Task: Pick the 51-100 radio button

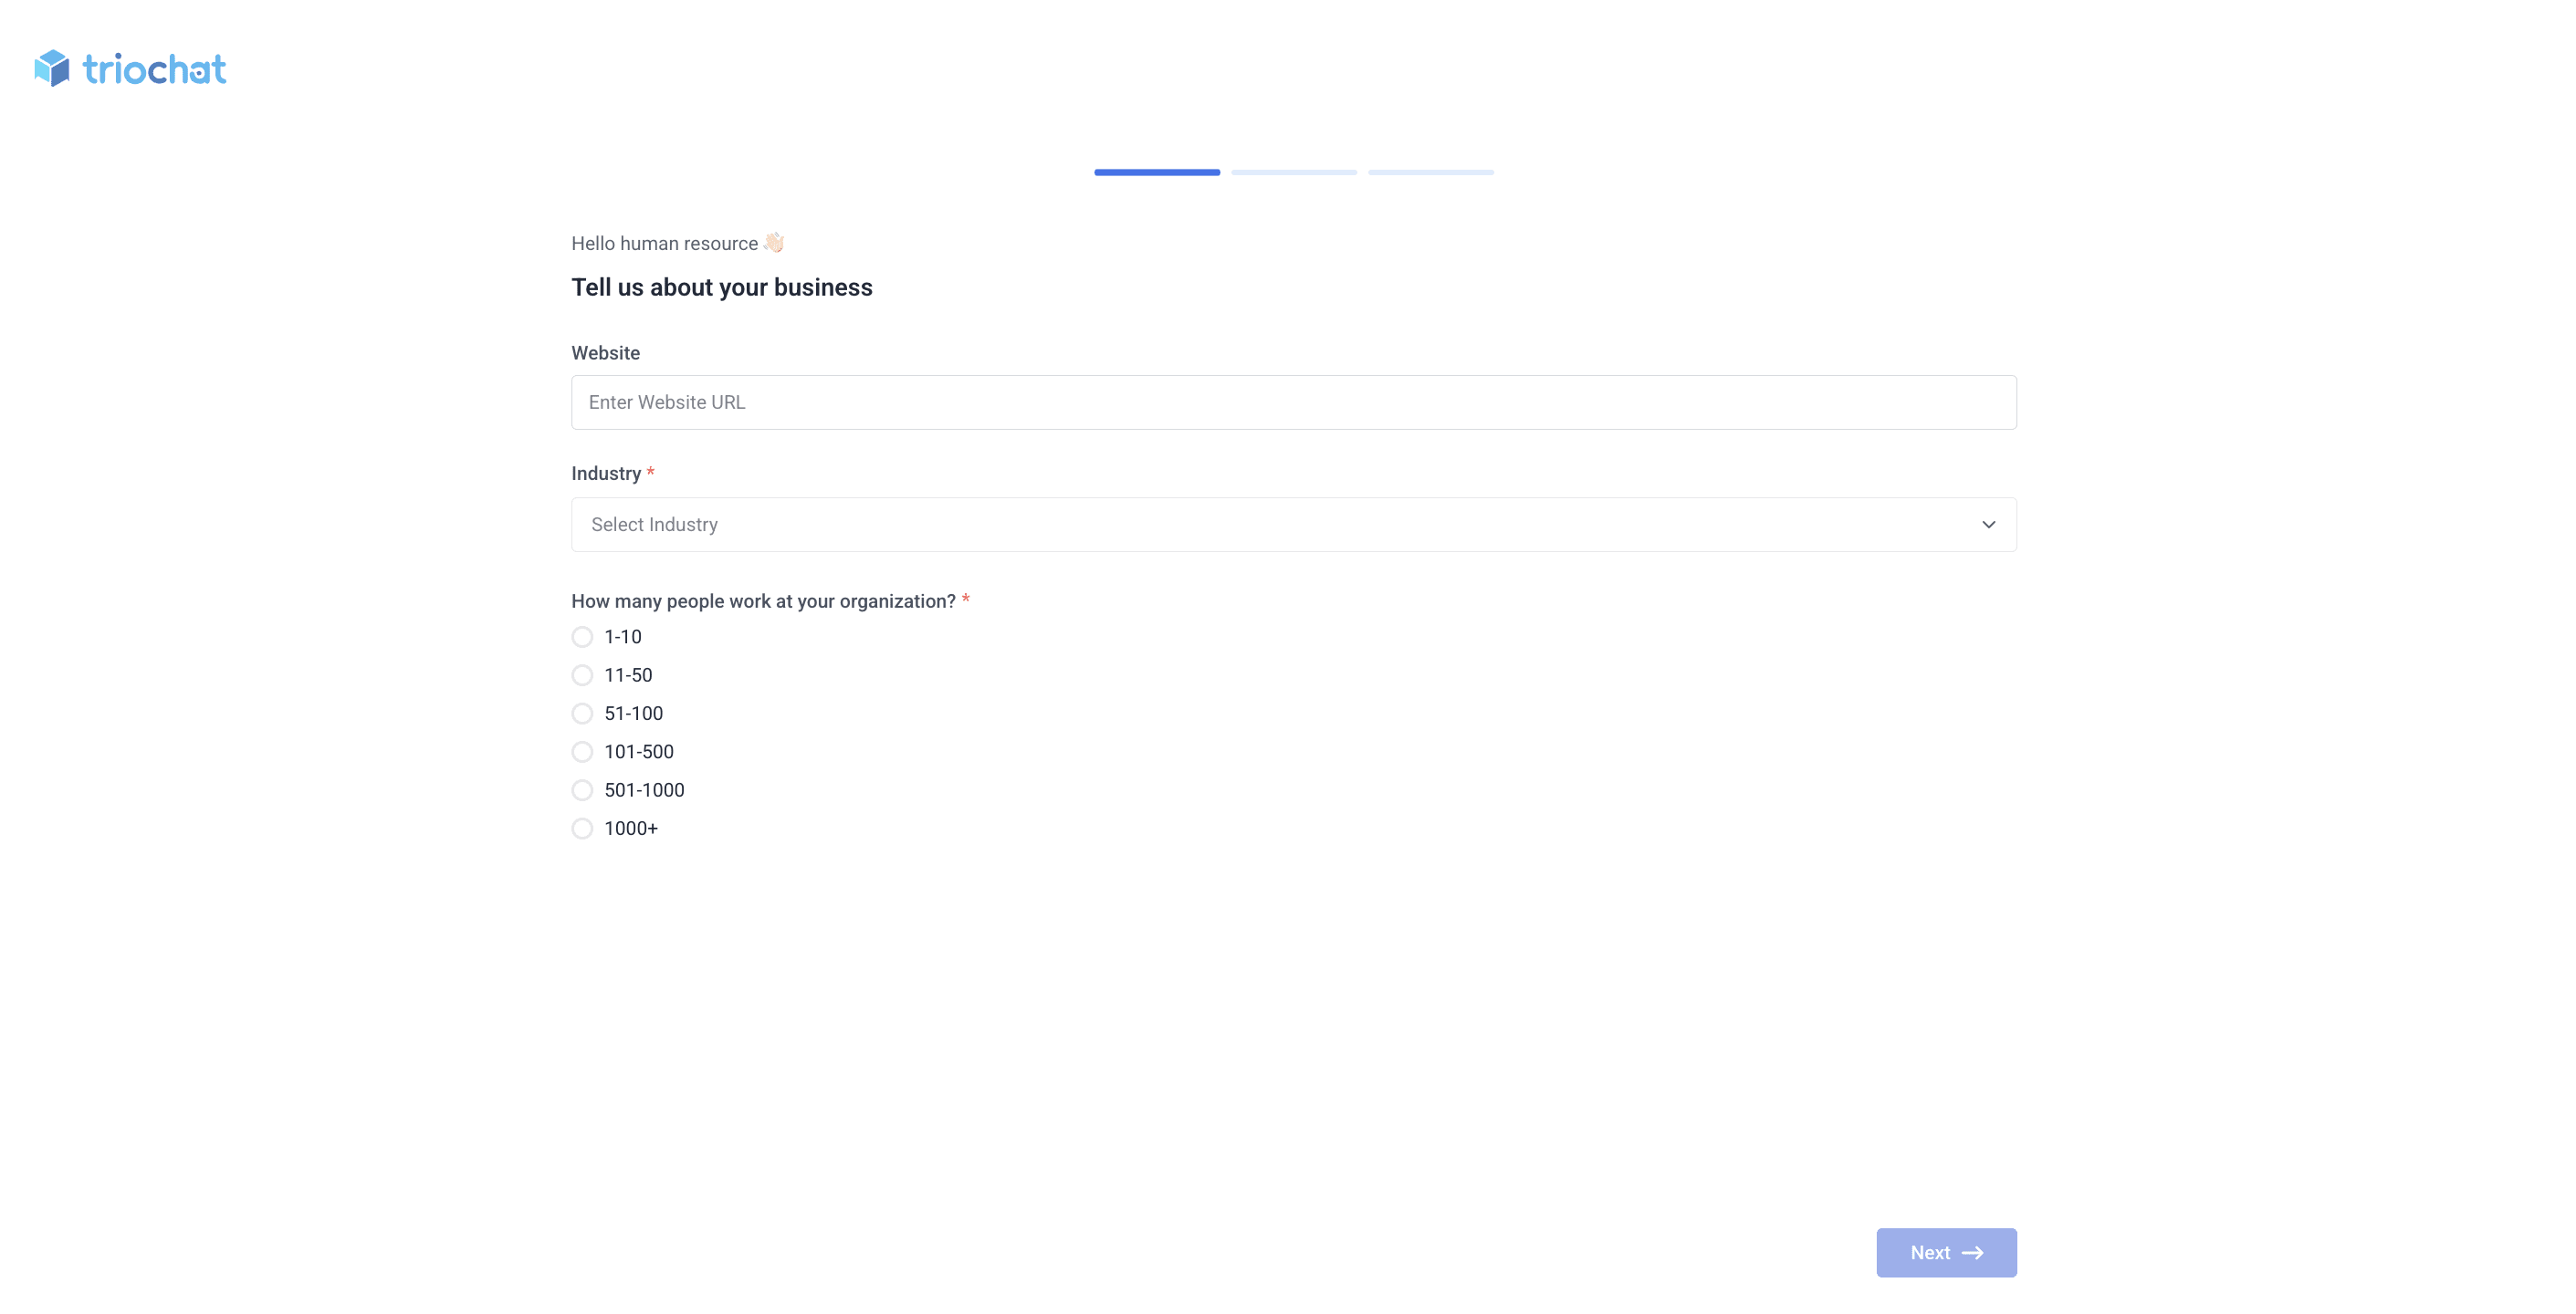Action: (x=582, y=714)
